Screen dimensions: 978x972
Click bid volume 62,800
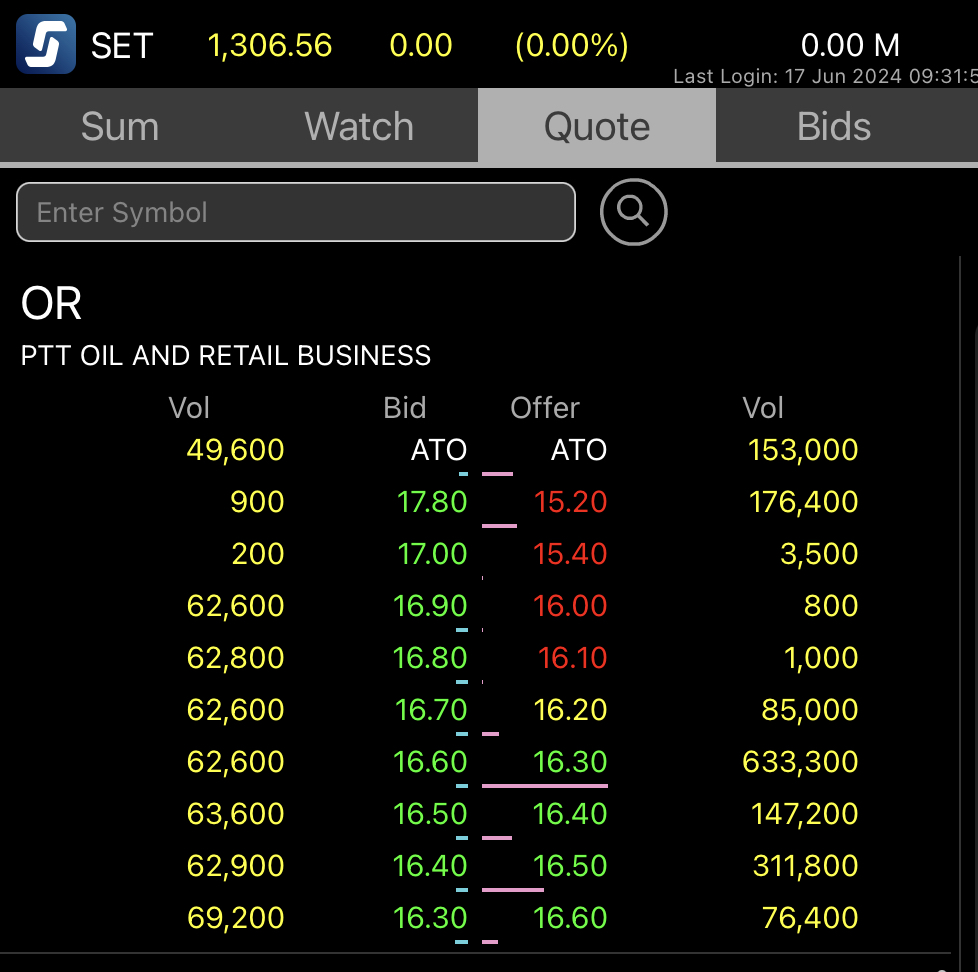click(236, 658)
